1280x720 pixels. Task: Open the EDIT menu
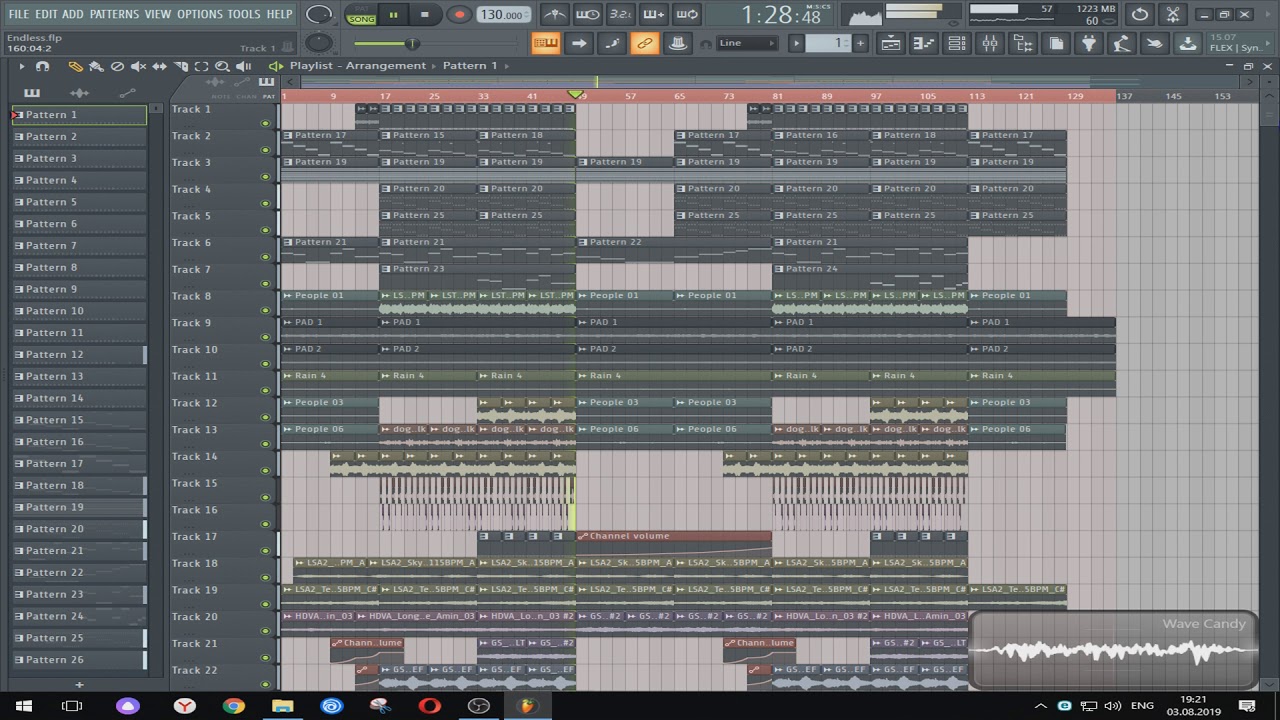point(46,14)
